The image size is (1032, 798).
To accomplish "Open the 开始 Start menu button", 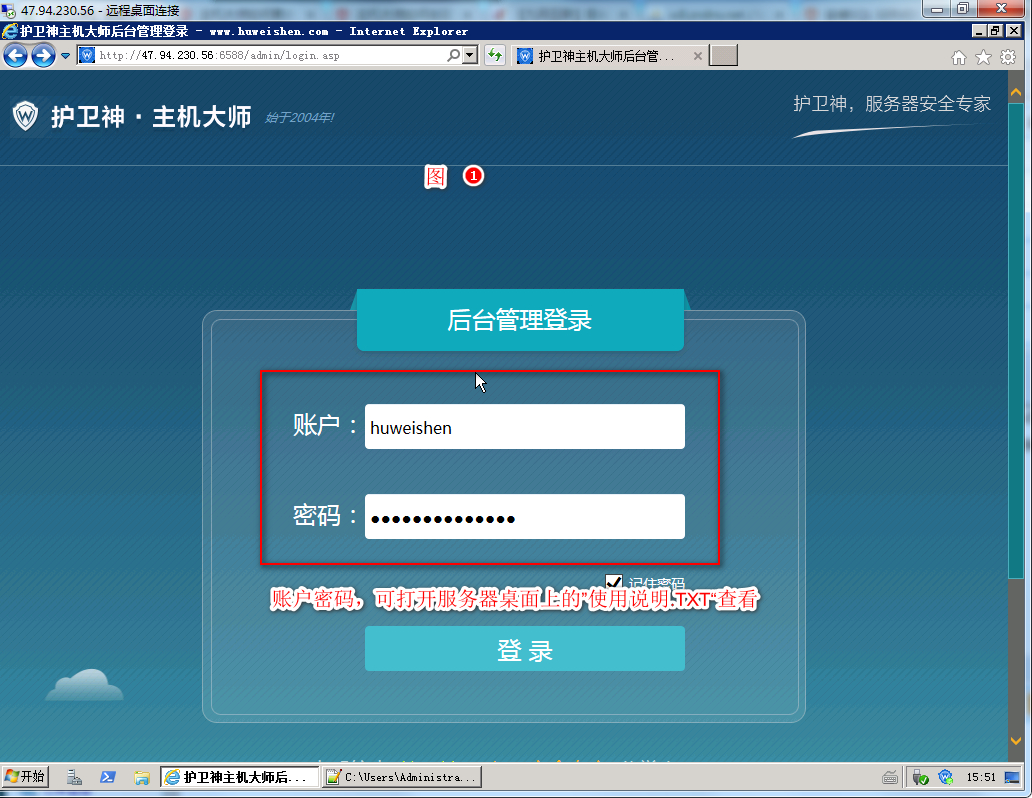I will [25, 777].
